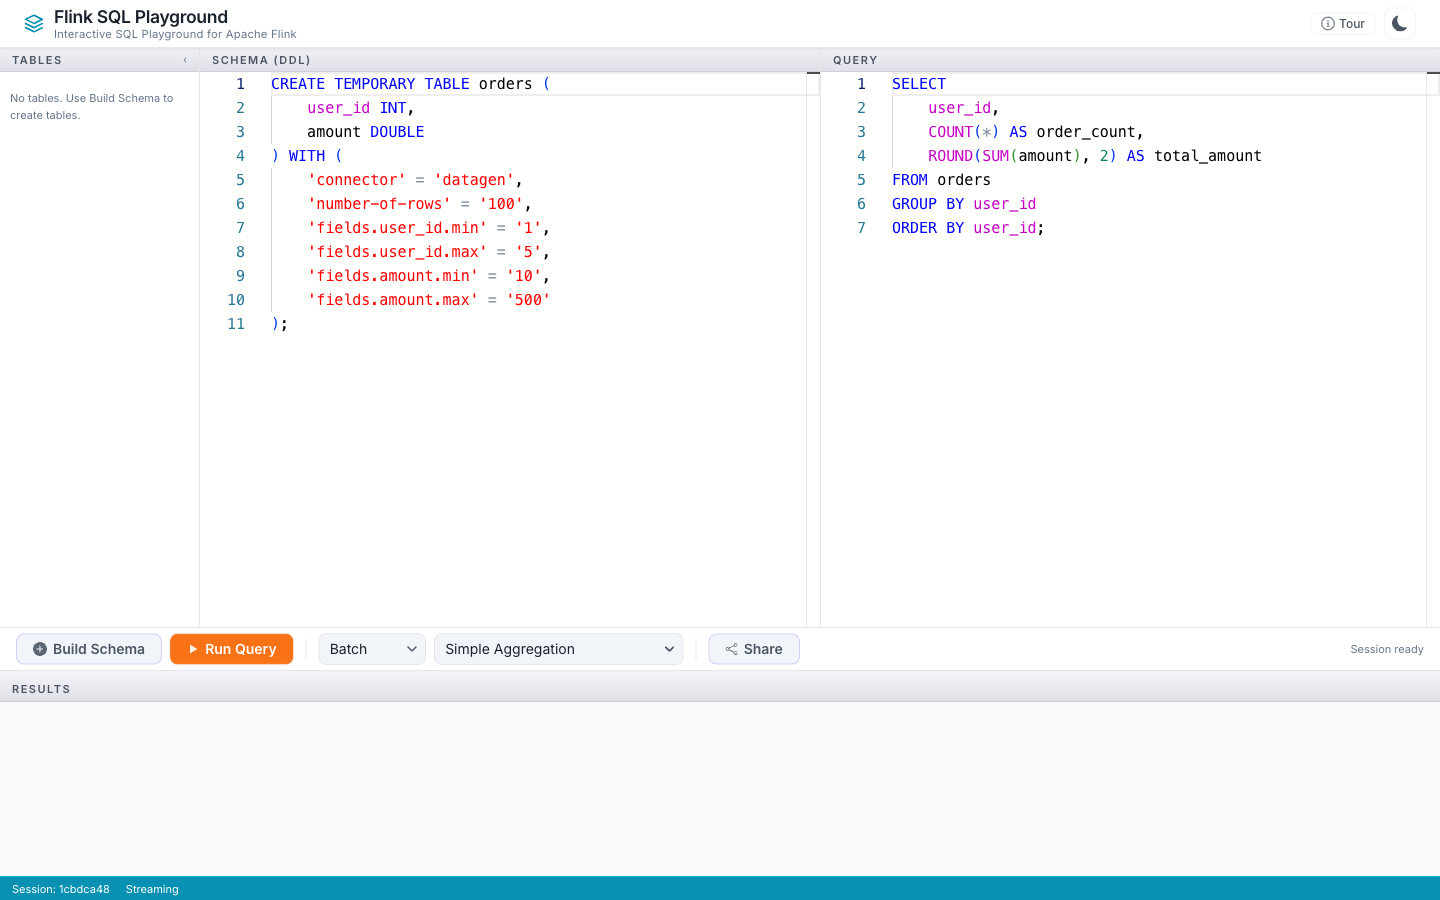Click the Flink SQL Playground logo icon
This screenshot has width=1440, height=900.
coord(34,23)
